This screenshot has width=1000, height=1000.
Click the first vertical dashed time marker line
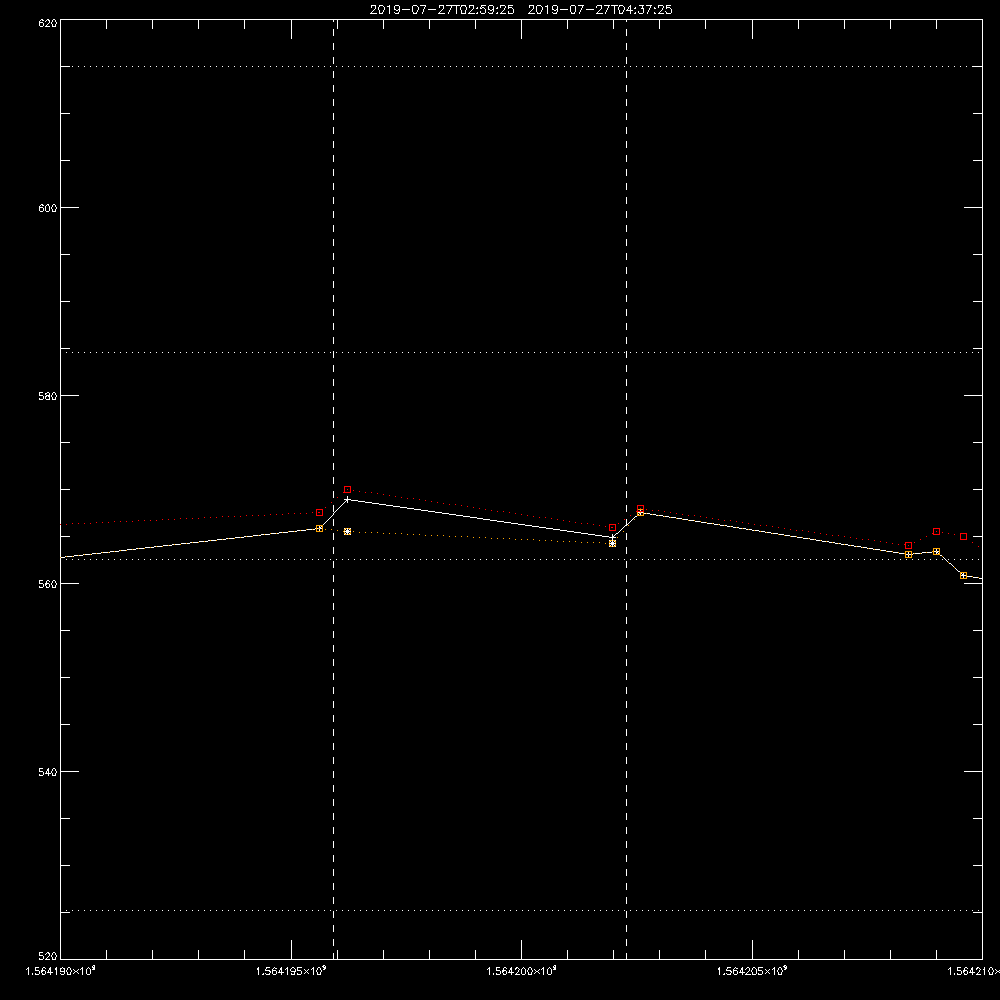tap(334, 488)
